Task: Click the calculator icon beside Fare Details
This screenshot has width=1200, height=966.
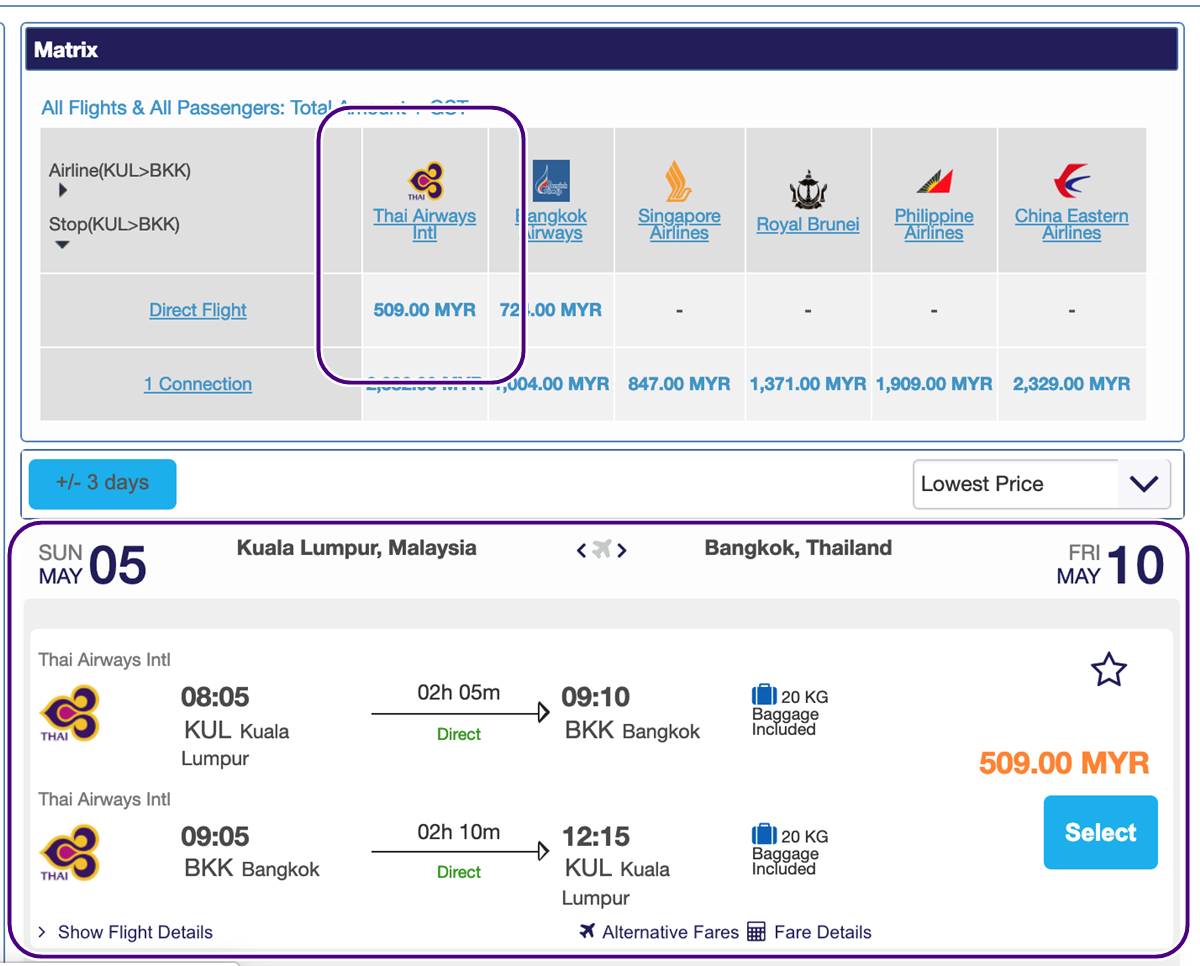Action: click(756, 932)
